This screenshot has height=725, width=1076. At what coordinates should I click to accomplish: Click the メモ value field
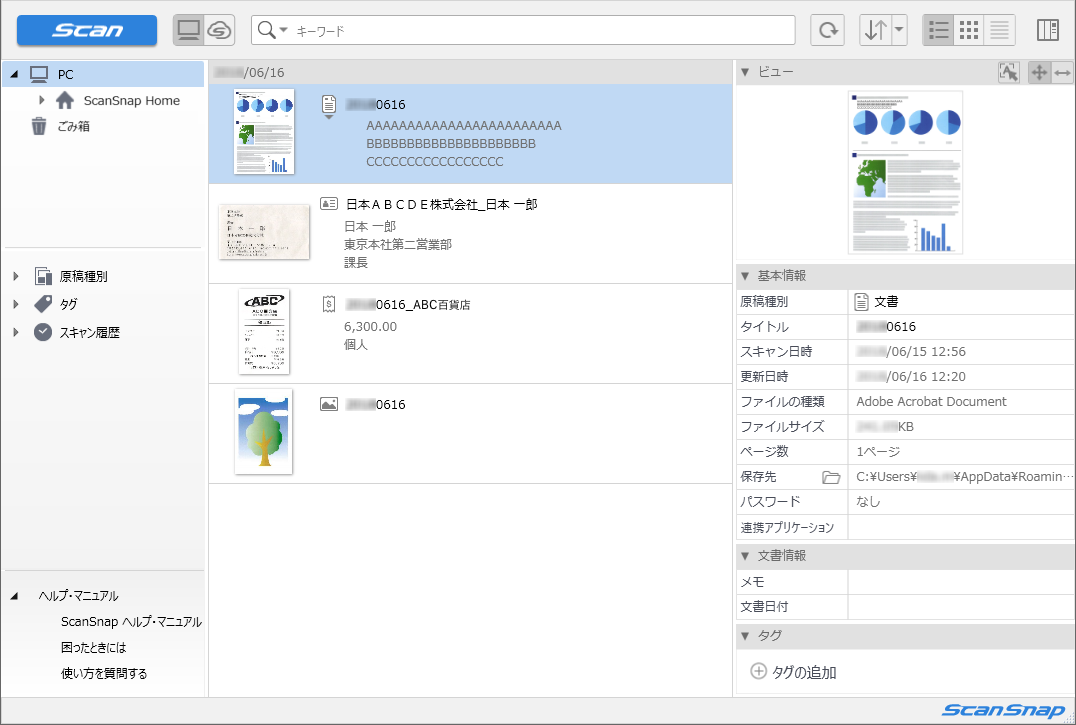[x=961, y=582]
